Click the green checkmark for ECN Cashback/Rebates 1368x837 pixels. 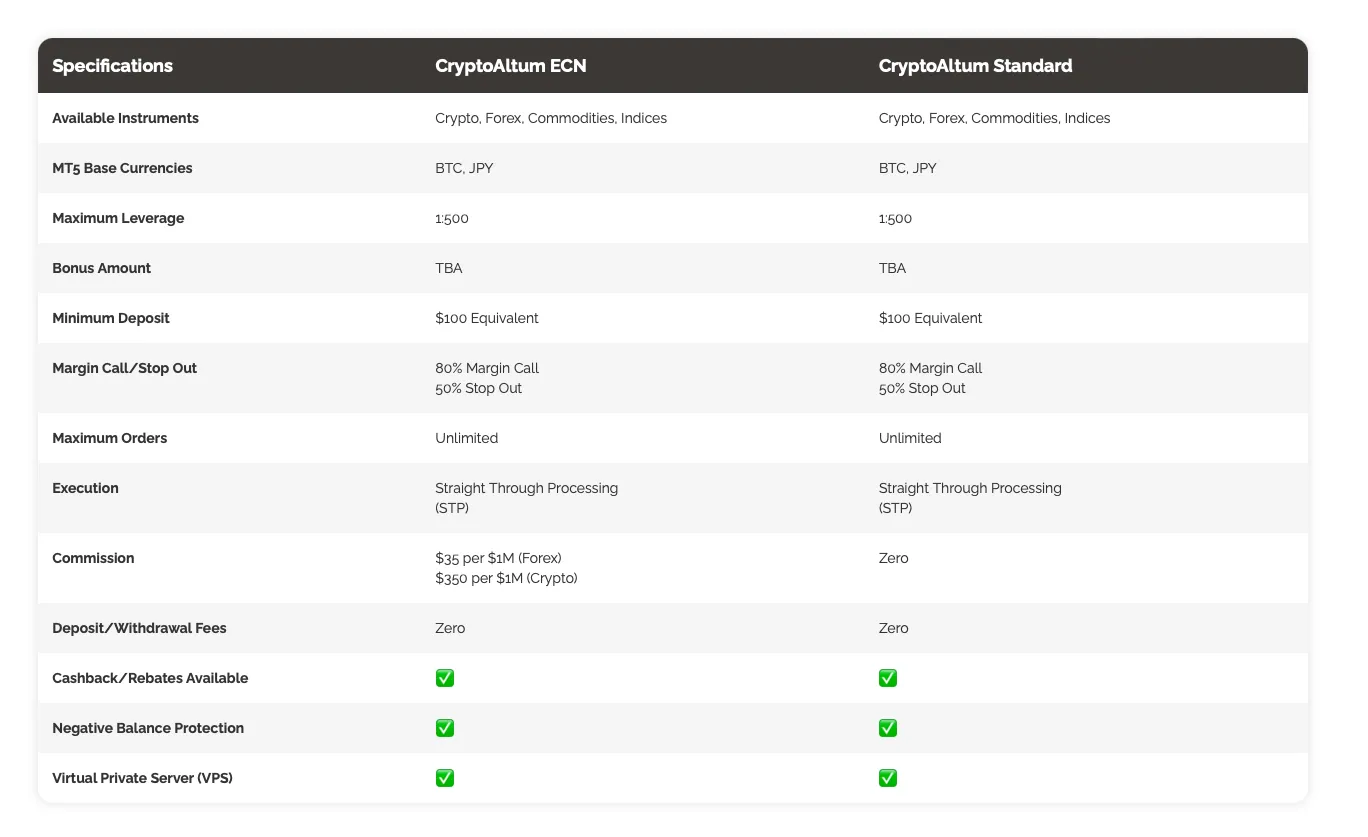pos(445,678)
